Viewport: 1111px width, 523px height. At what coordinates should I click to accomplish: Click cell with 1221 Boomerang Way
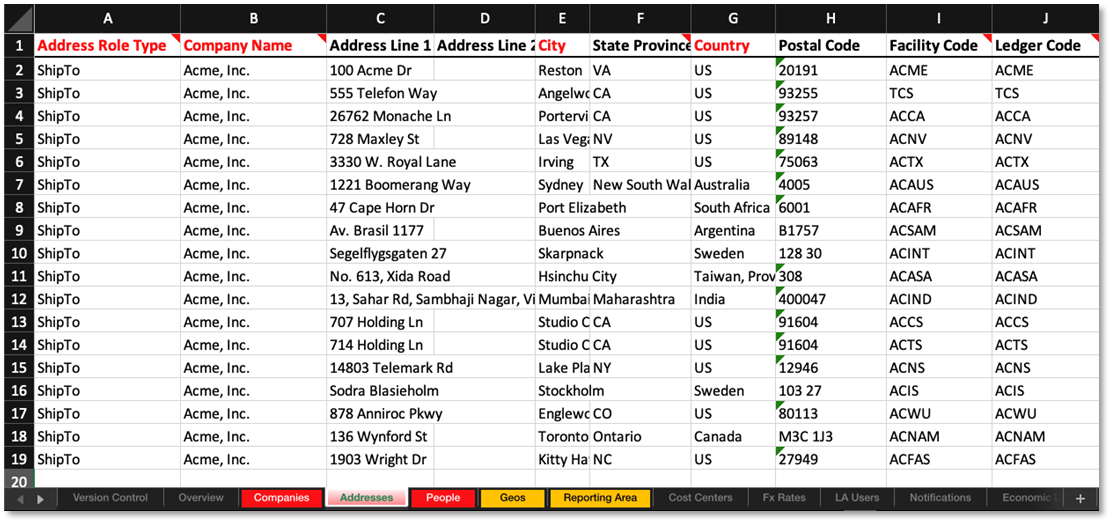[380, 185]
